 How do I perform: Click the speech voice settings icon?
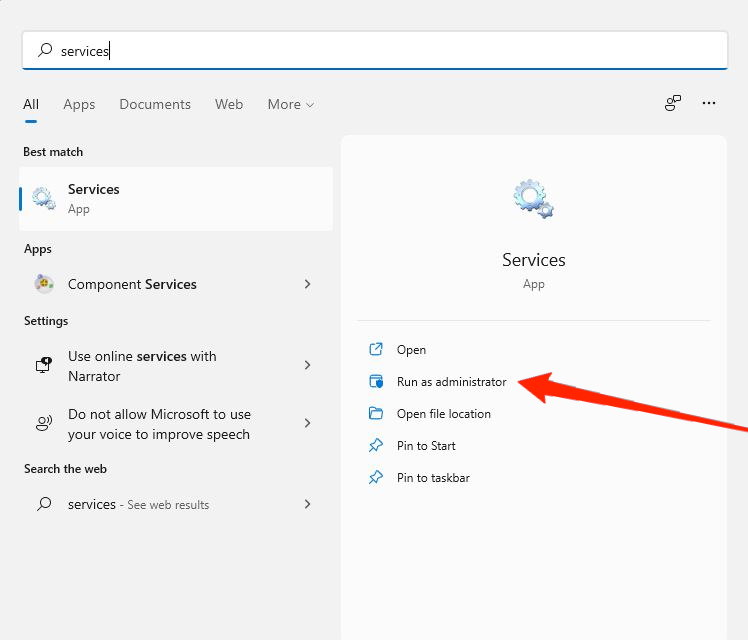point(44,424)
